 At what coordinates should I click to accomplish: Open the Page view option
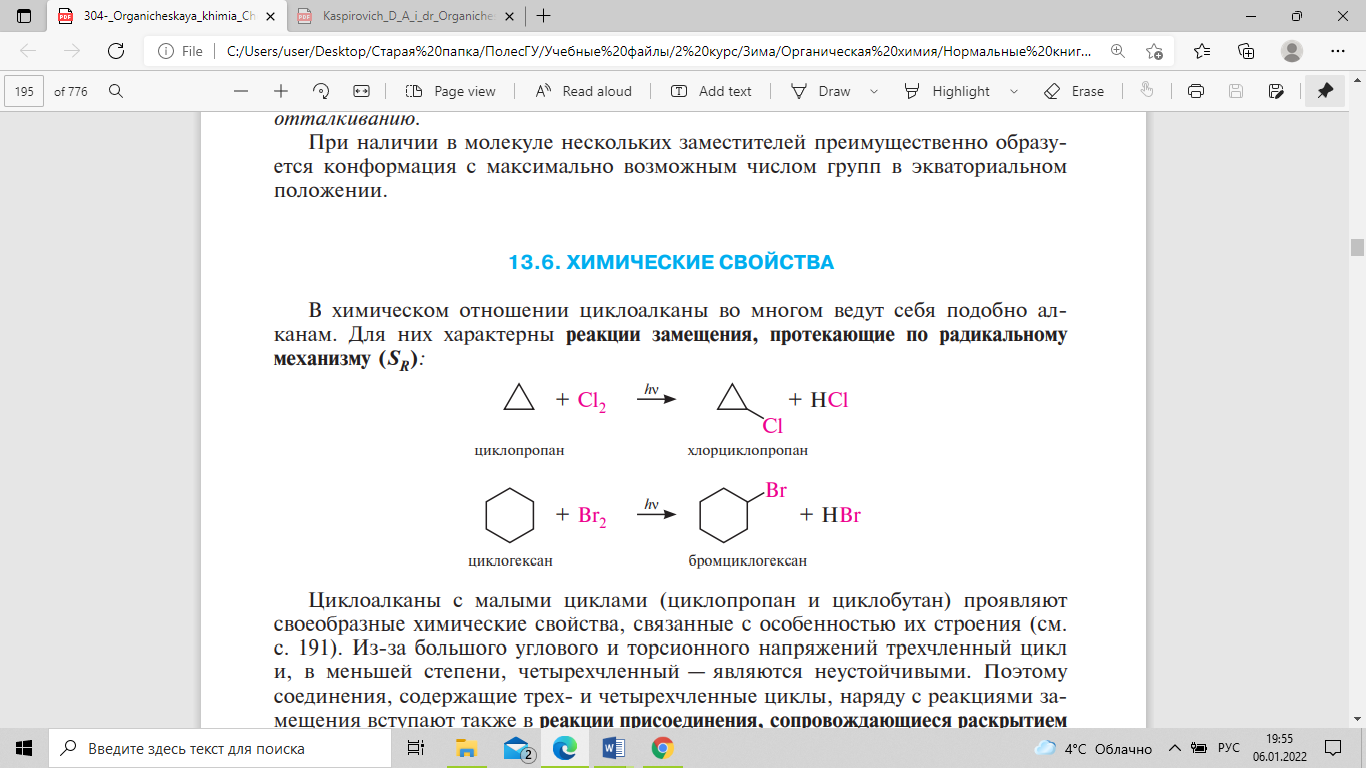(x=452, y=91)
